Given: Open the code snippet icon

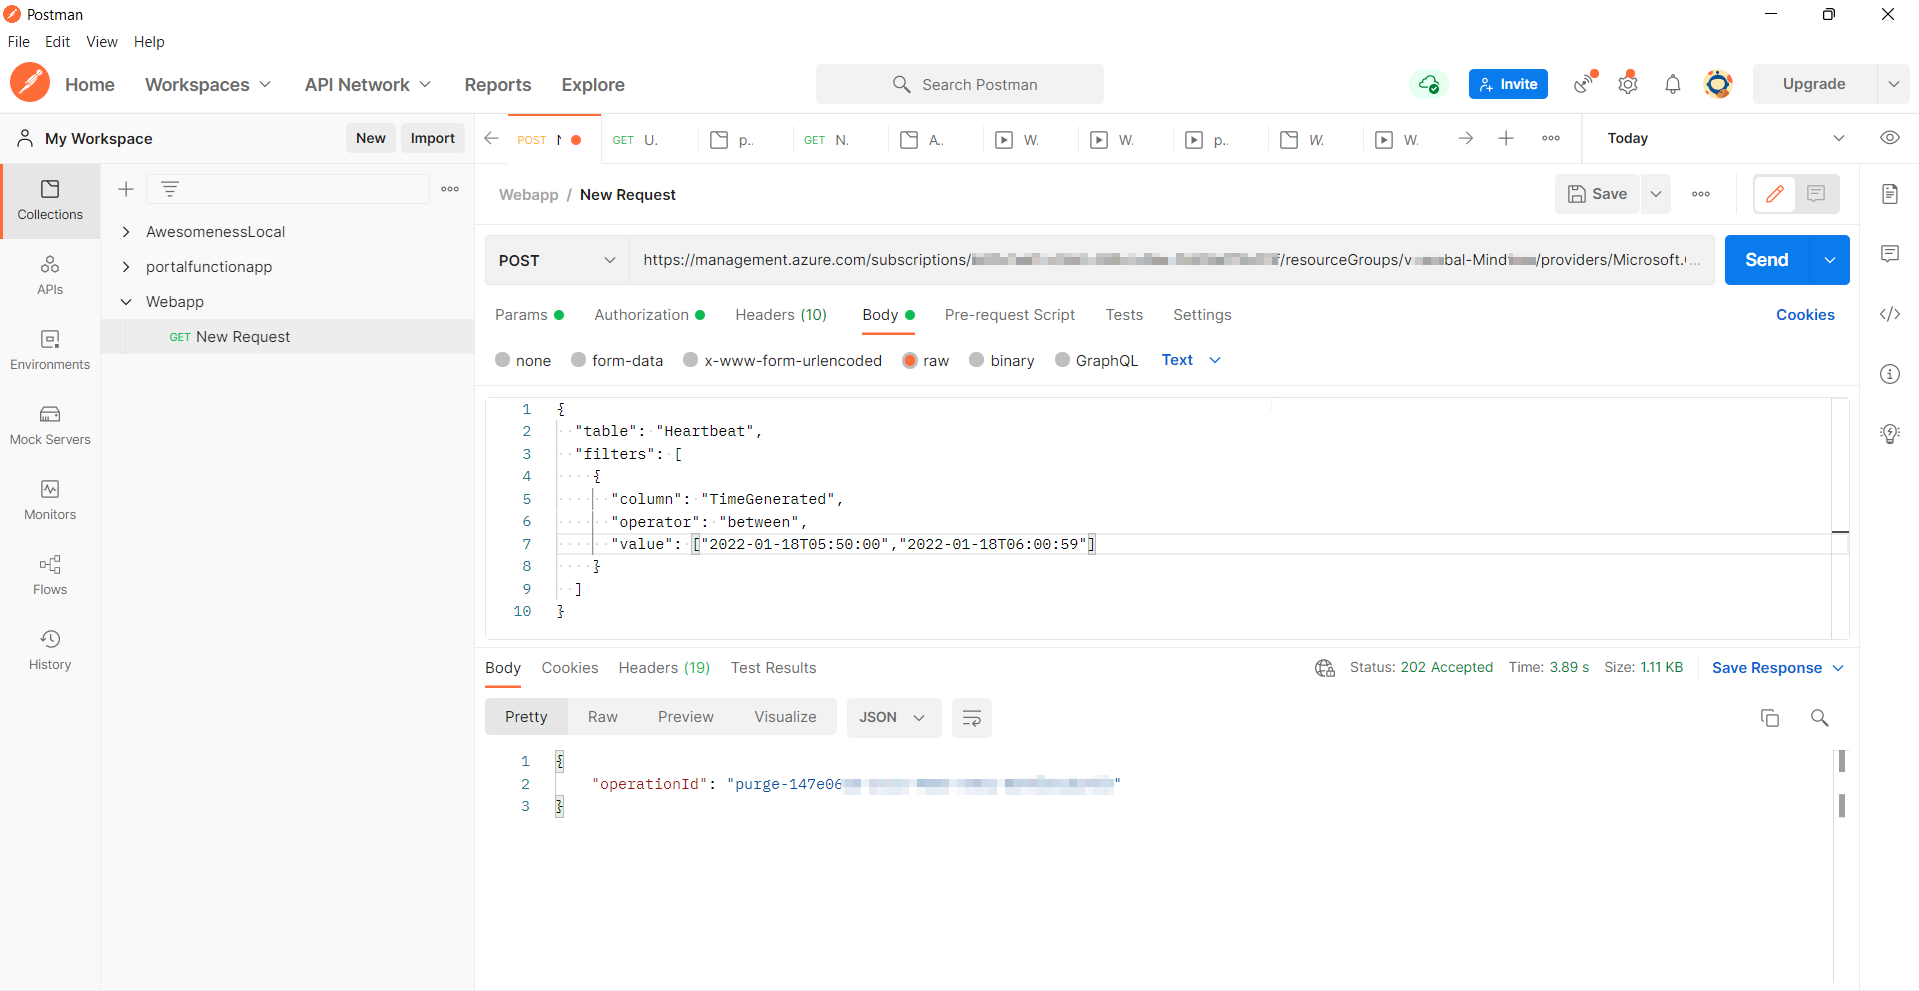Looking at the screenshot, I should tap(1890, 314).
